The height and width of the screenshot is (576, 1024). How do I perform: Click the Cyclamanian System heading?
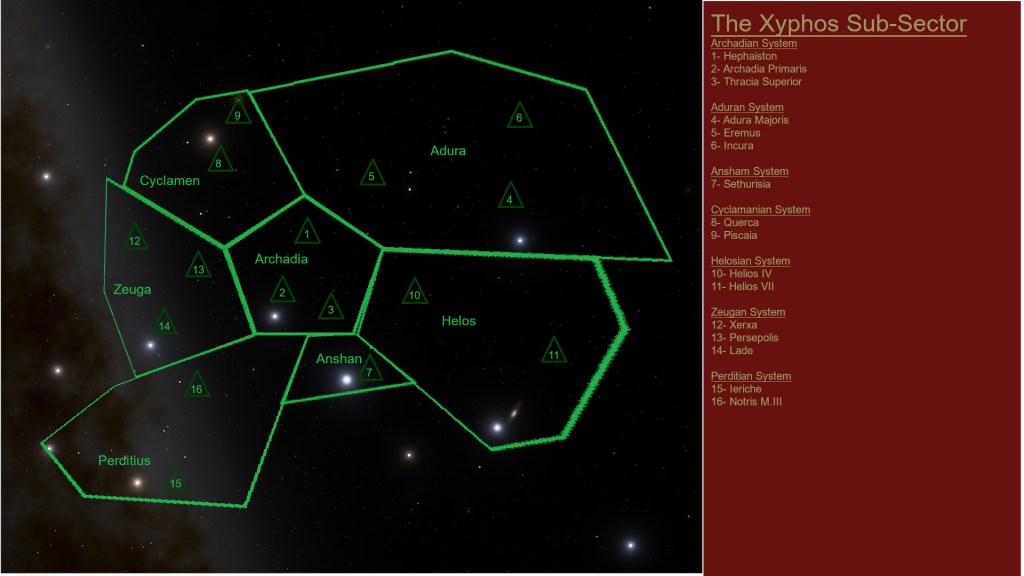[x=760, y=210]
